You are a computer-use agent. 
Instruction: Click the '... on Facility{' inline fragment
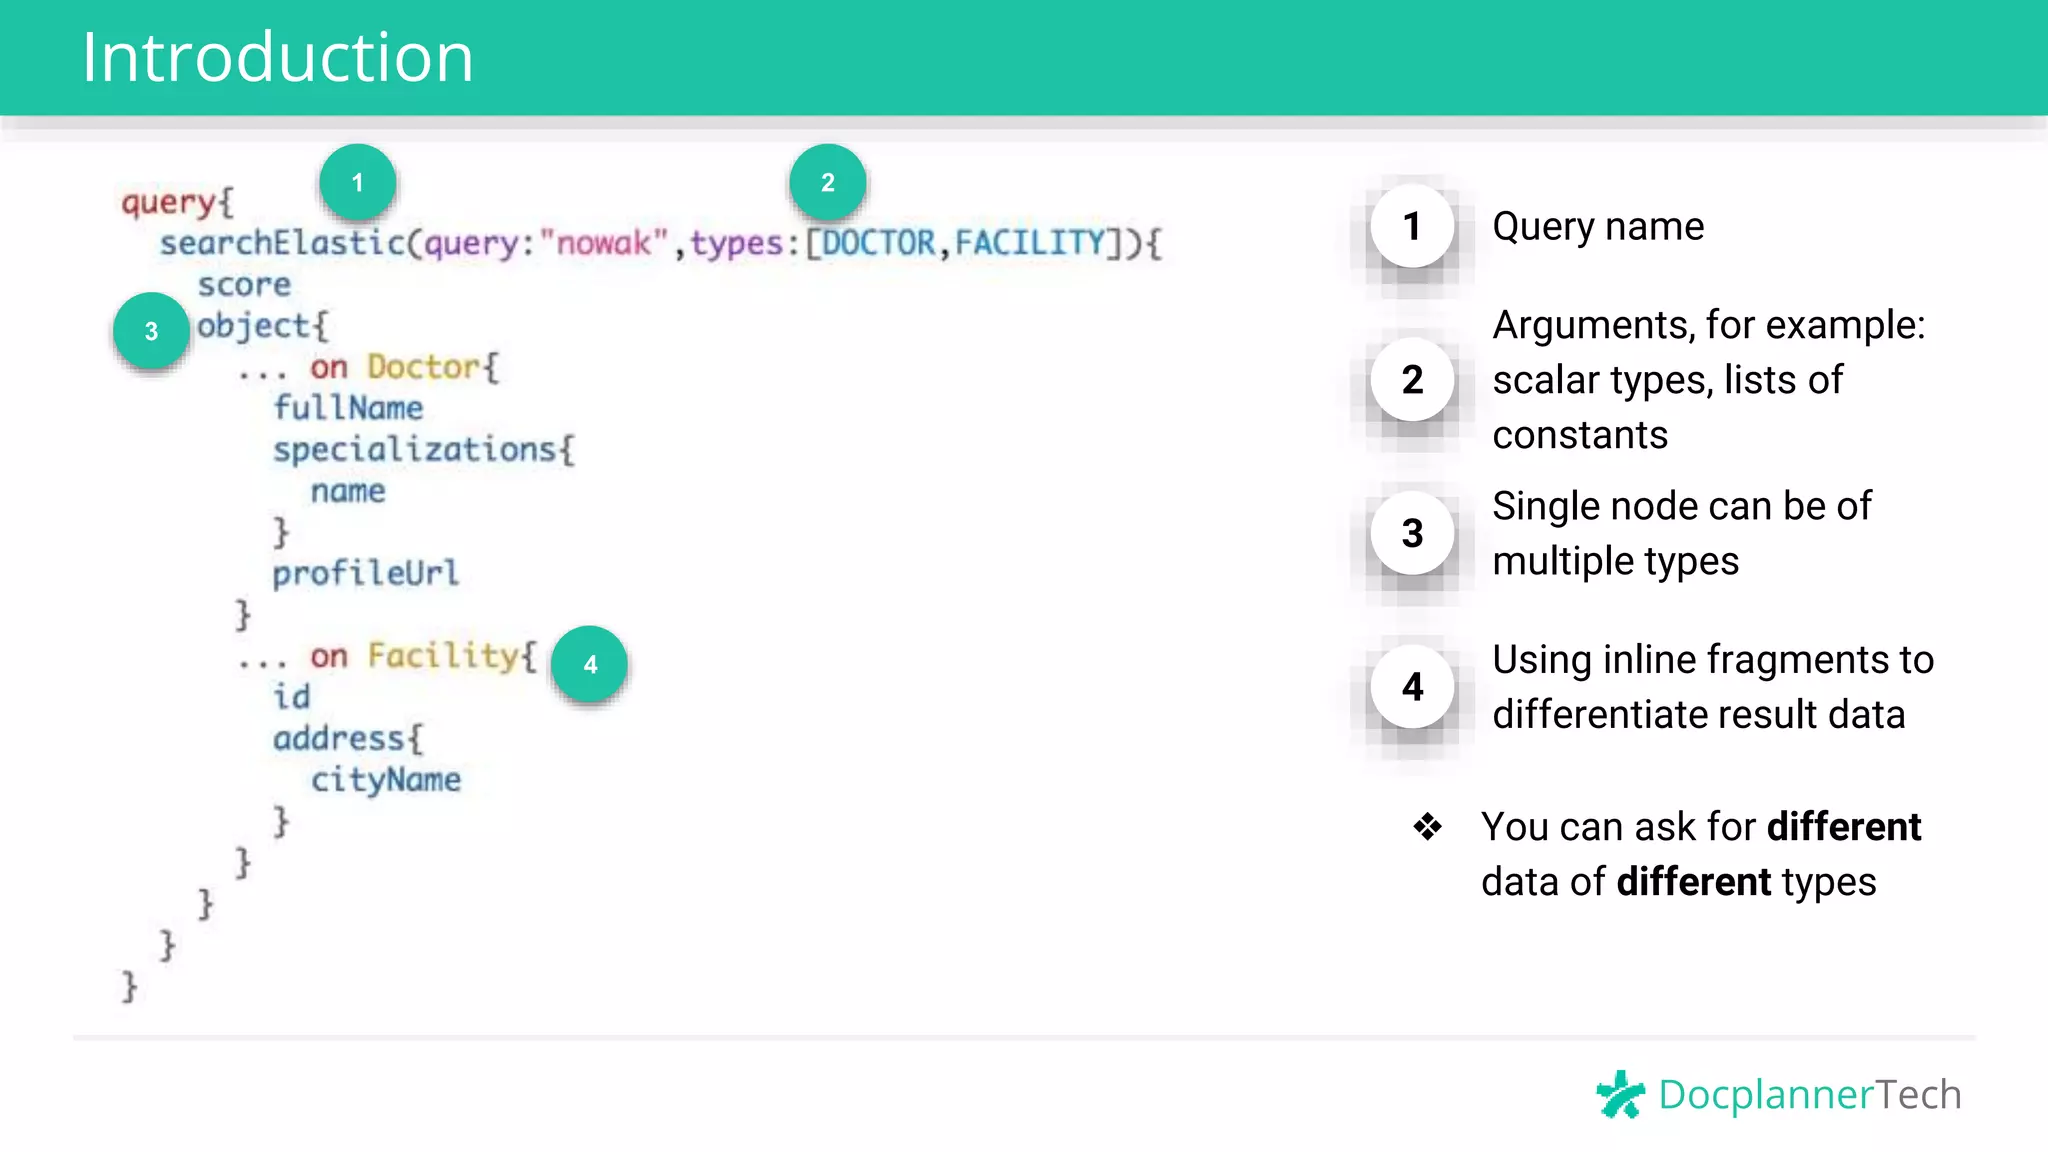tap(387, 656)
